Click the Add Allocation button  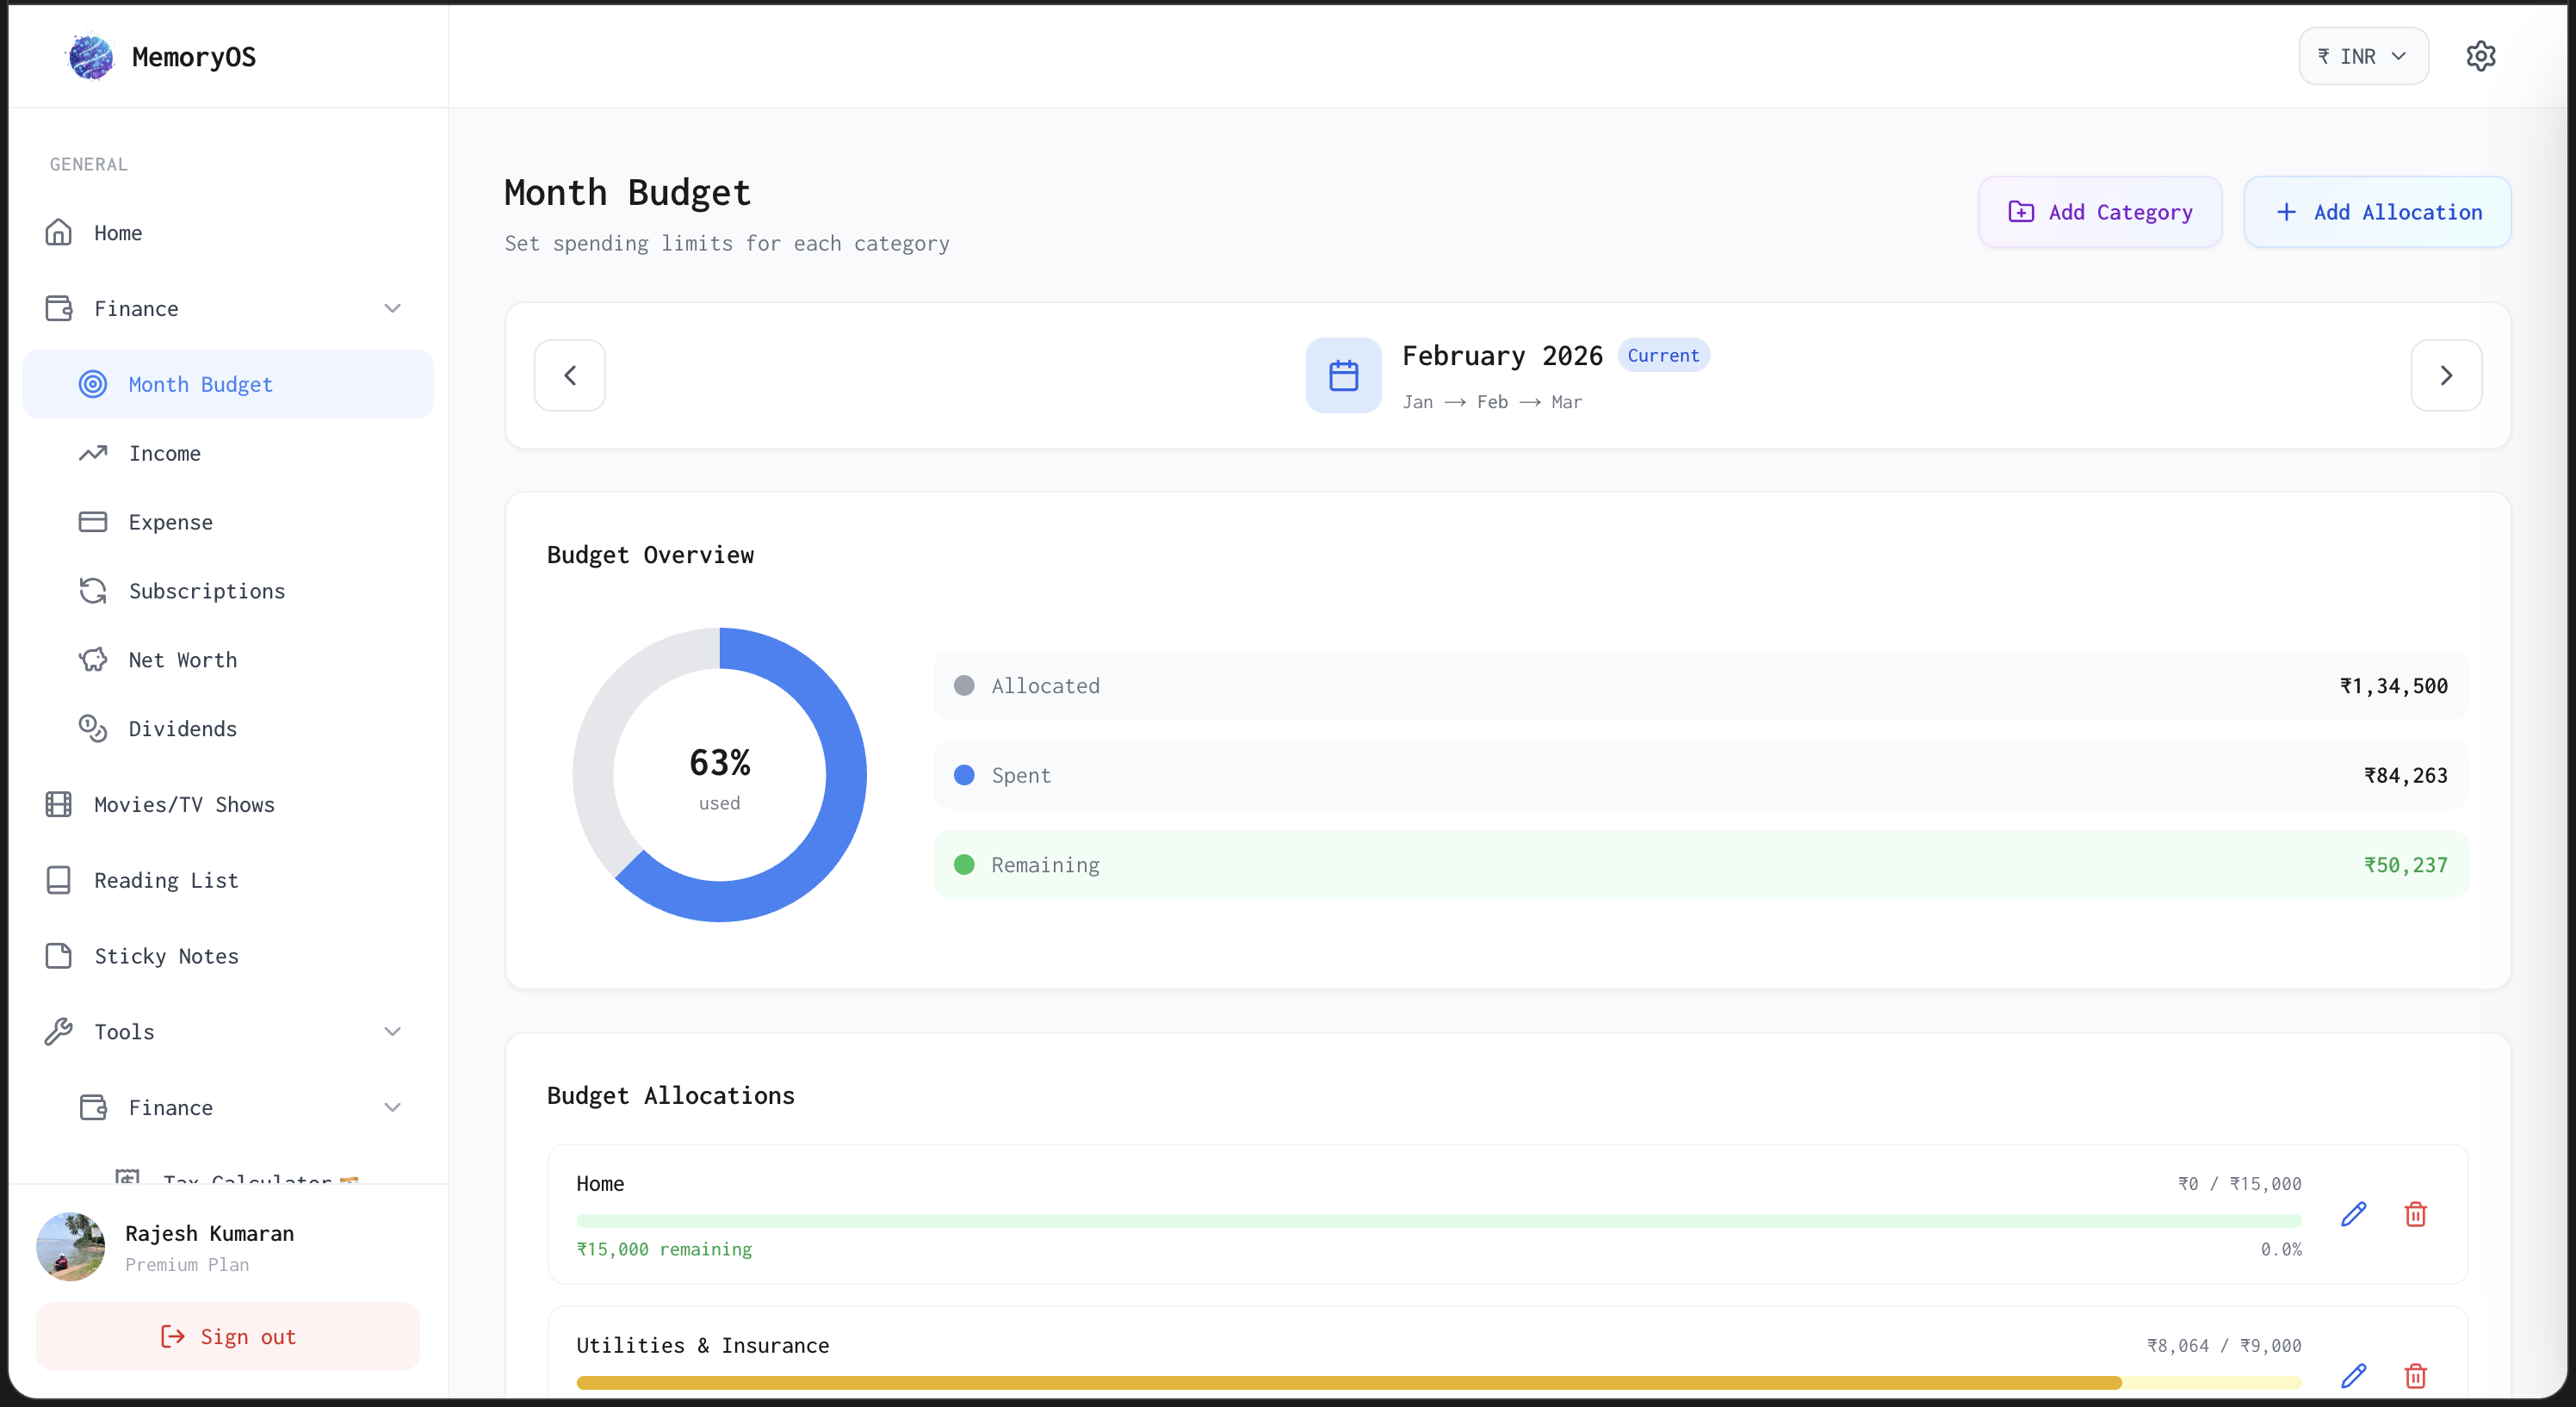2377,212
